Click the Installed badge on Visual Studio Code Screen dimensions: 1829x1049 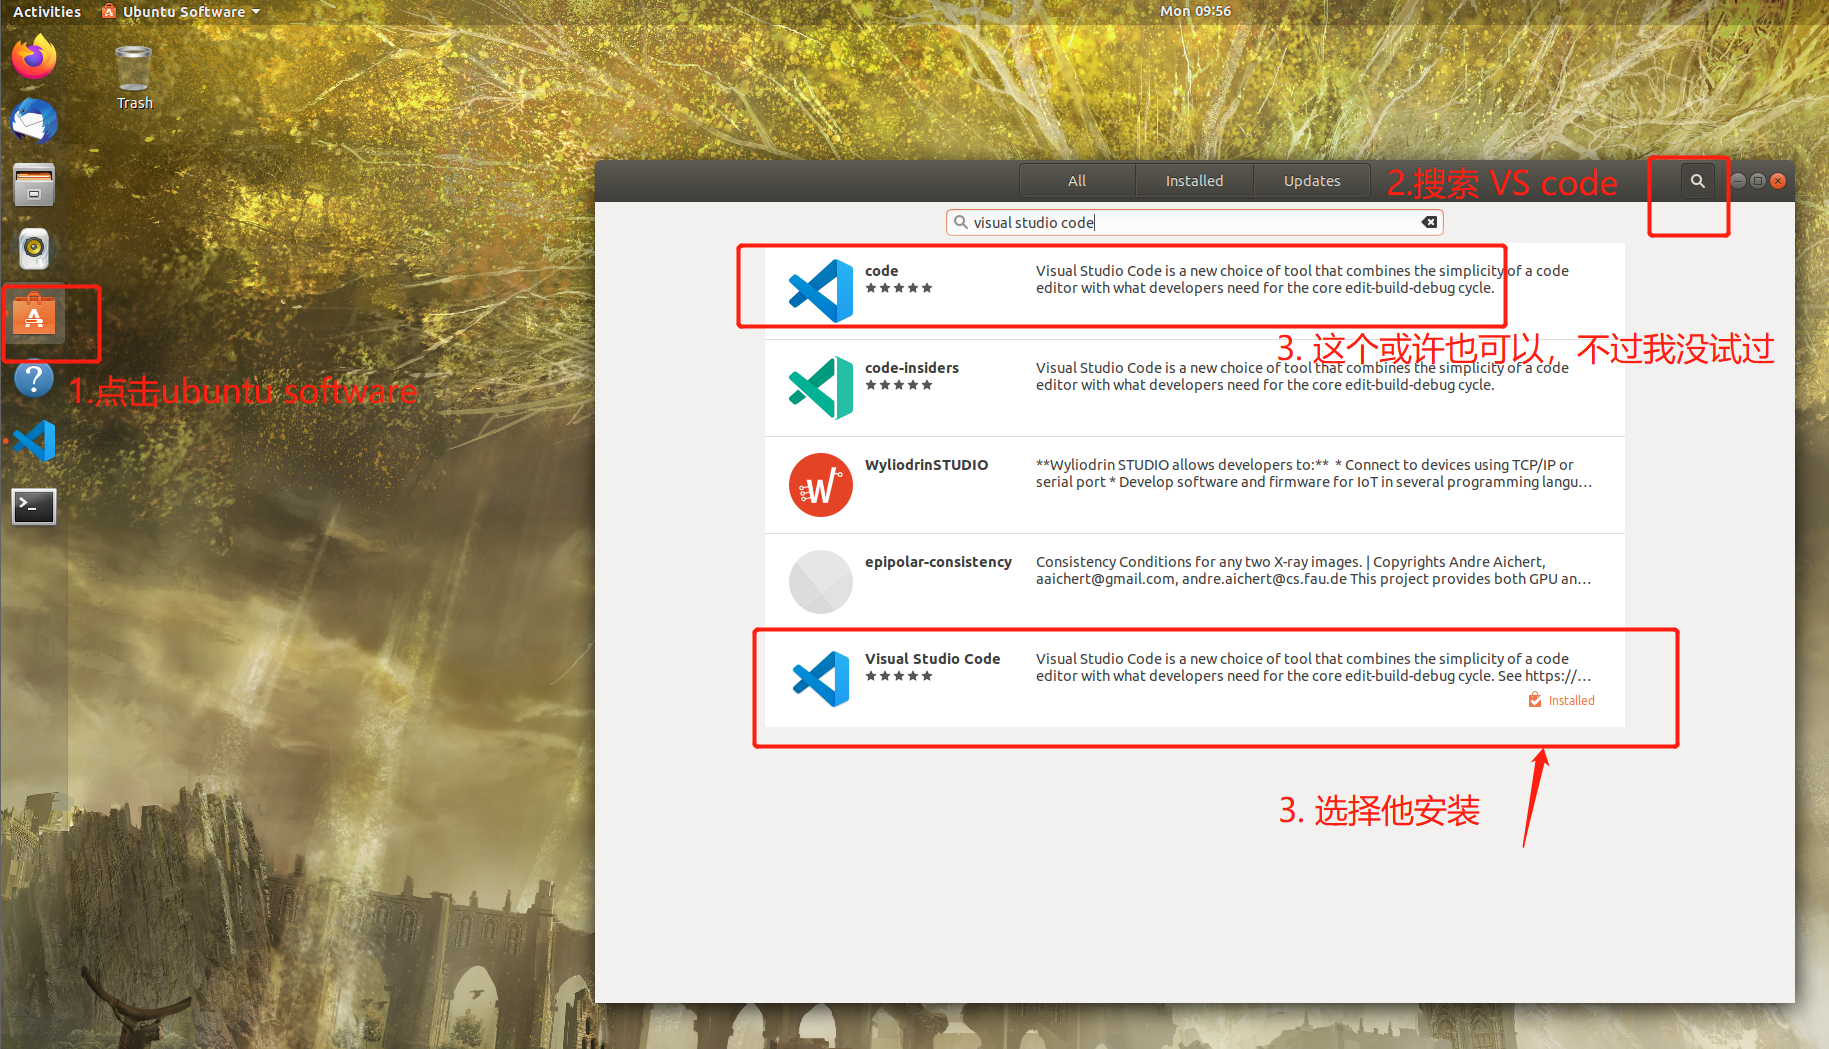(x=1562, y=700)
